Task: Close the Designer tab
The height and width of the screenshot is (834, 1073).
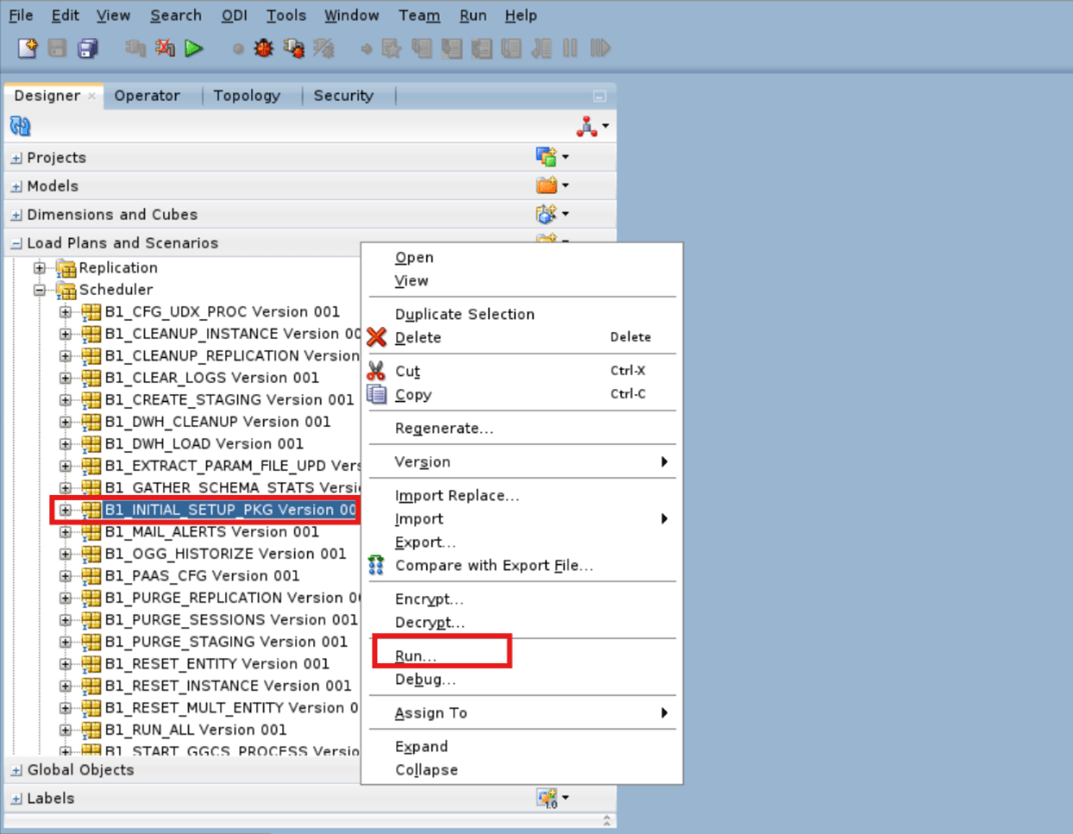Action: tap(92, 96)
